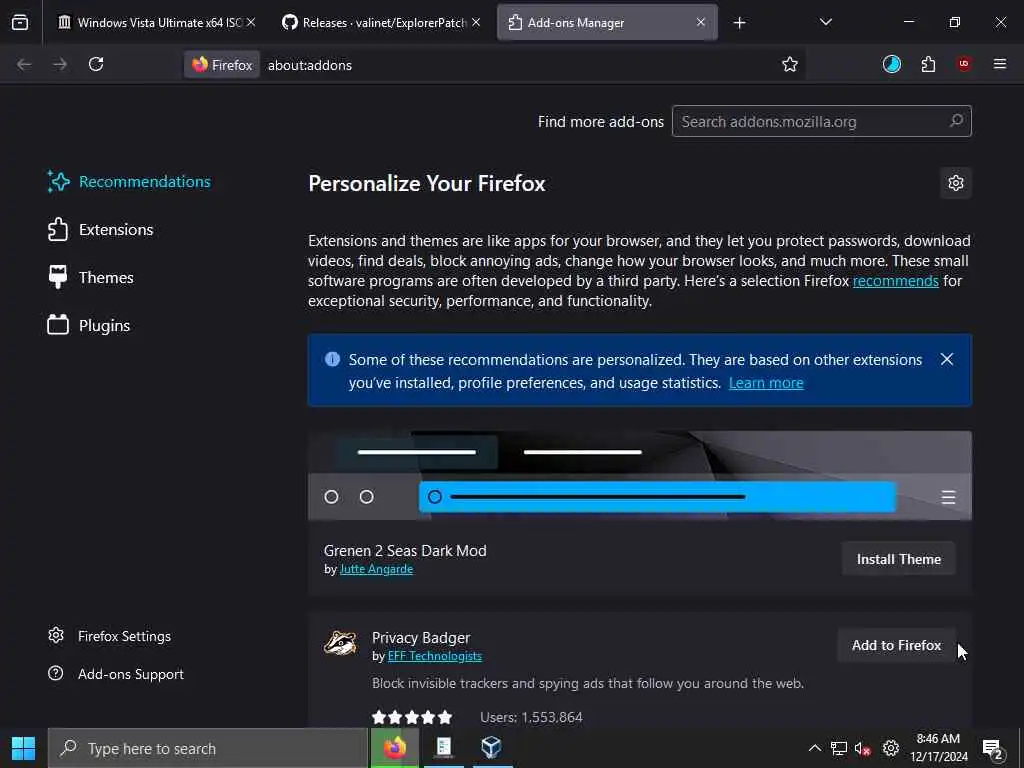
Task: Open the Firefox application hamburger menu
Action: tap(1000, 64)
